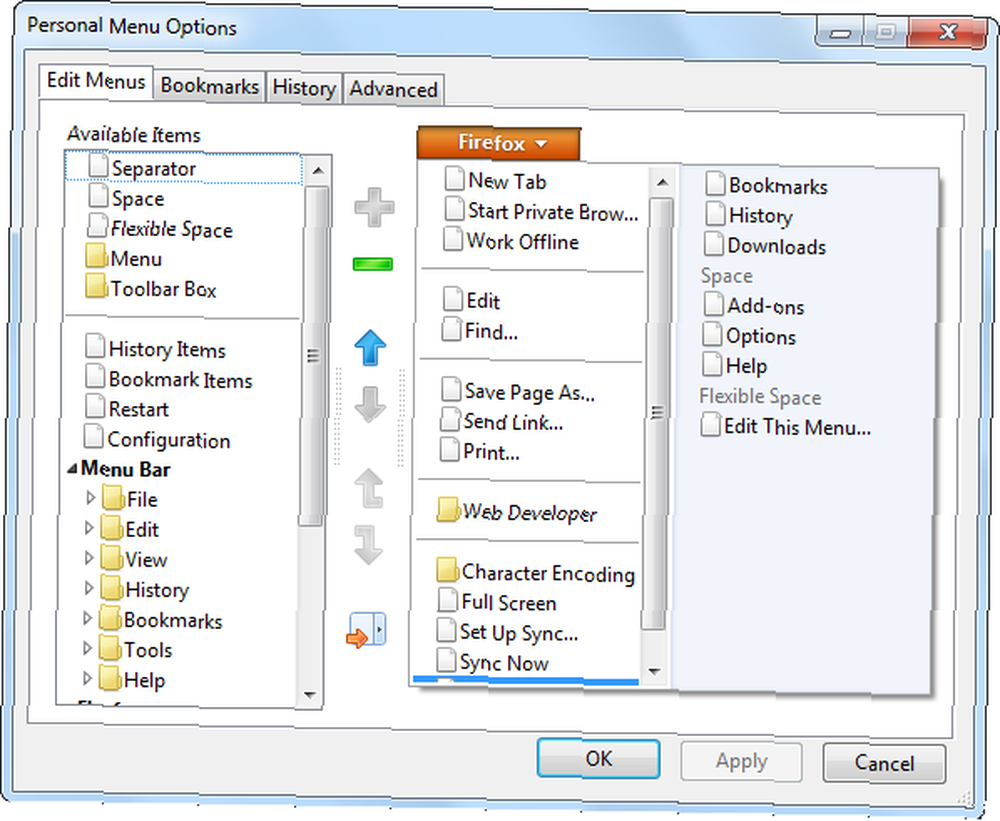Click the Restart item page icon
The height and width of the screenshot is (821, 1000).
(95, 406)
